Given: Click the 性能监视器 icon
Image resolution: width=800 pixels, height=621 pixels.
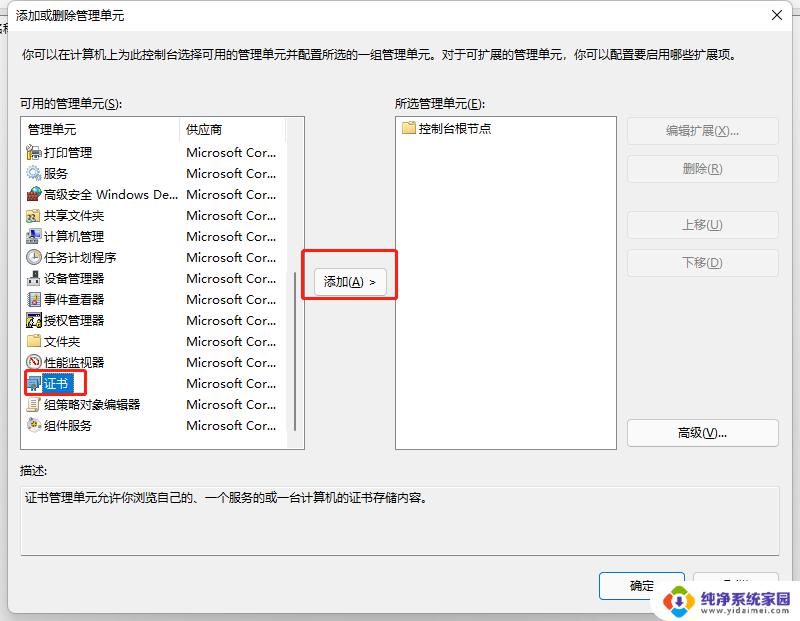Looking at the screenshot, I should (34, 362).
